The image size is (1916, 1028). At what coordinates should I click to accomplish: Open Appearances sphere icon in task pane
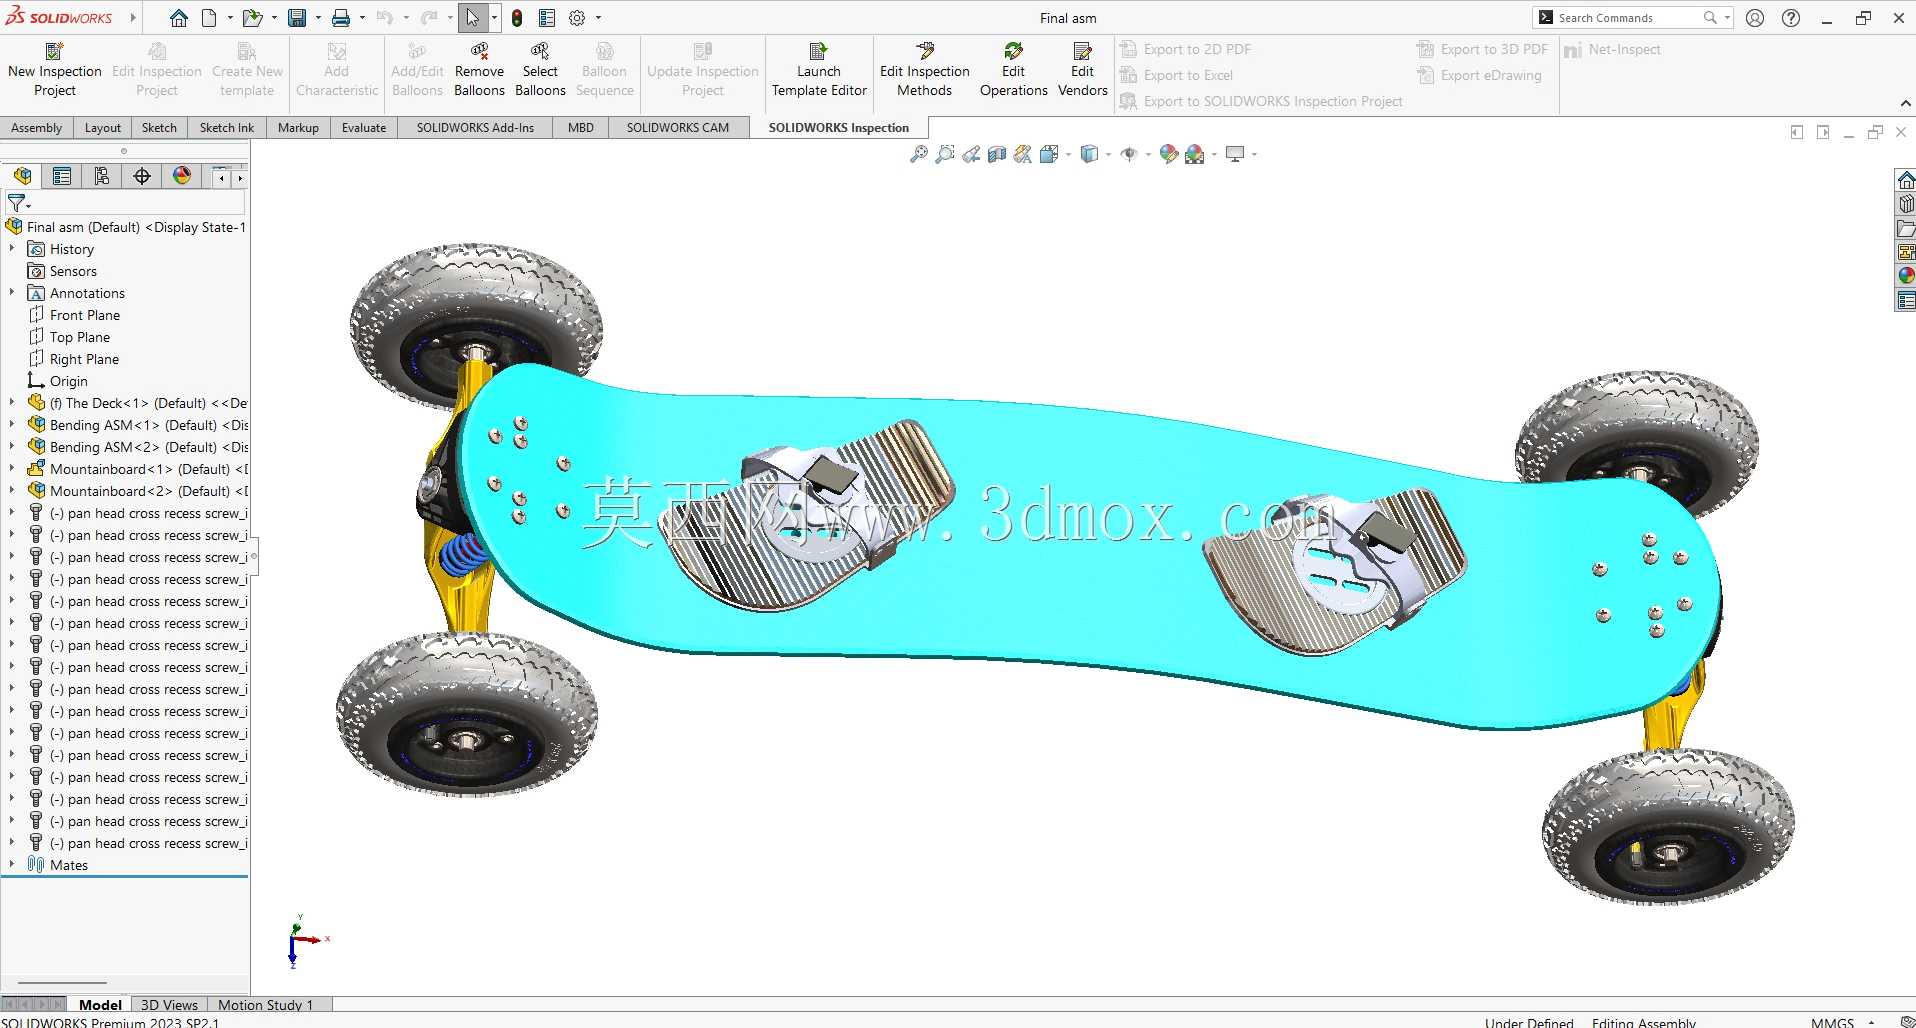(x=1906, y=276)
